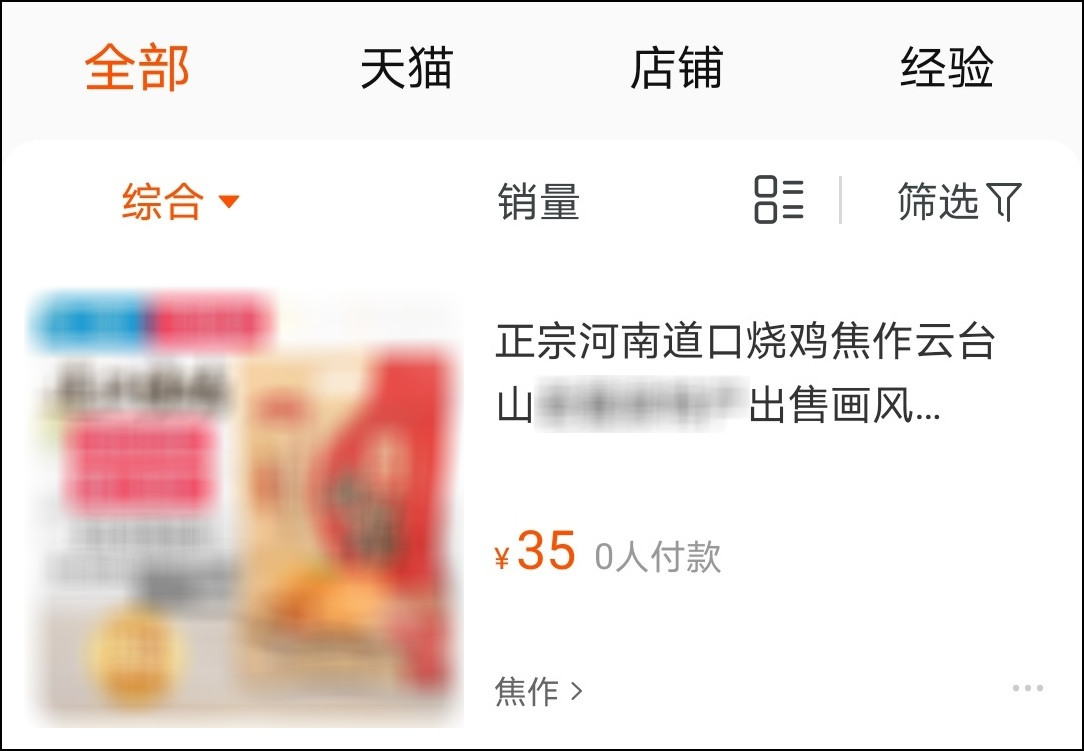1084x751 pixels.
Task: Toggle the list/grid view icon
Action: pos(778,200)
